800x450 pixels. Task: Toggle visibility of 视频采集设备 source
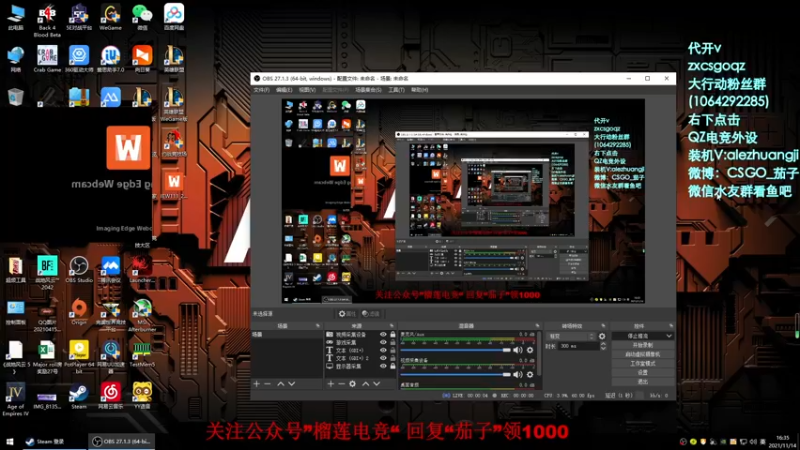click(383, 335)
